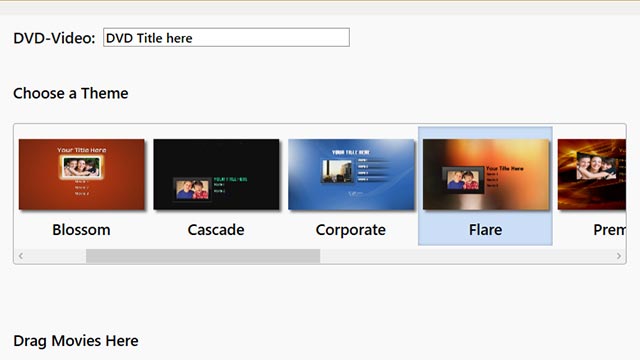Click the DVD-Video label
The image size is (640, 360).
[x=54, y=38]
